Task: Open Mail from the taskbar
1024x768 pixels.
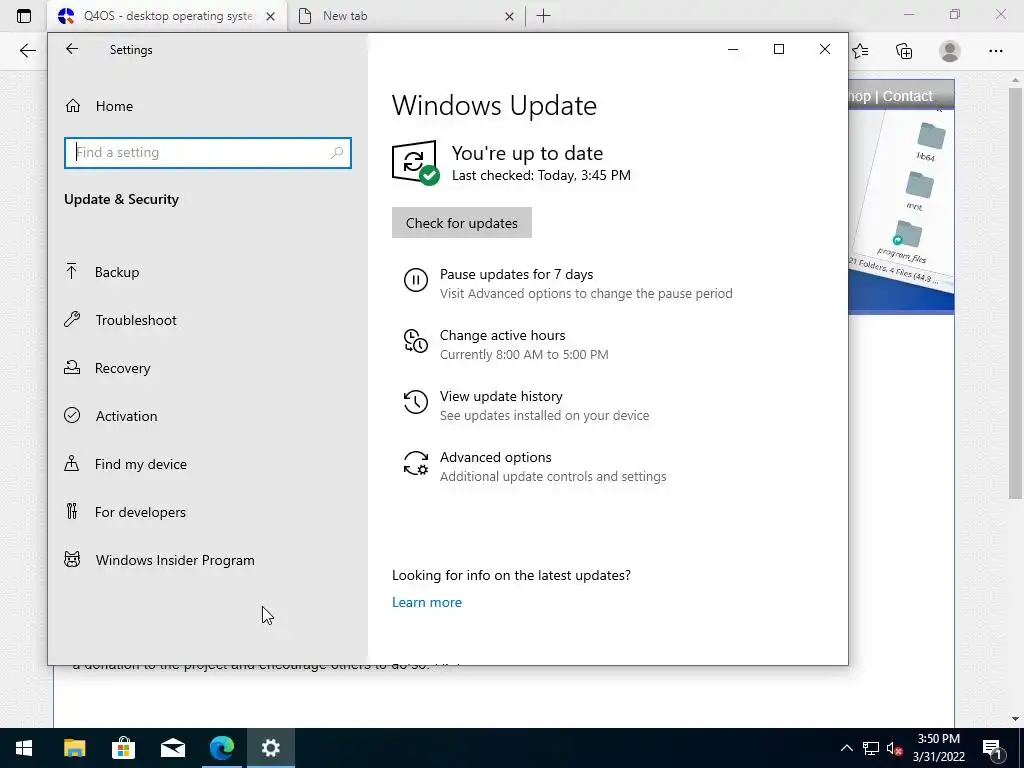Action: [172, 748]
